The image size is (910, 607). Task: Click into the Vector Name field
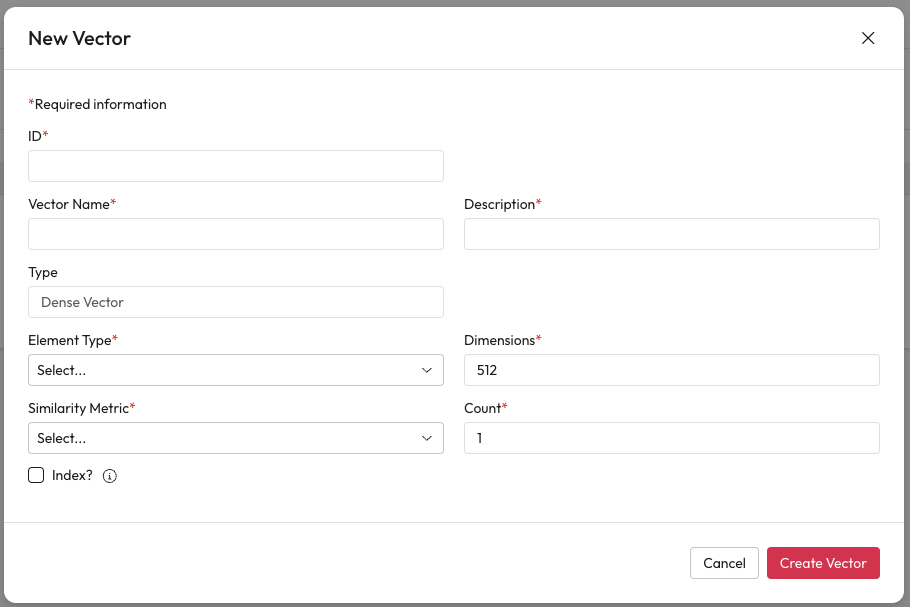[x=235, y=234]
